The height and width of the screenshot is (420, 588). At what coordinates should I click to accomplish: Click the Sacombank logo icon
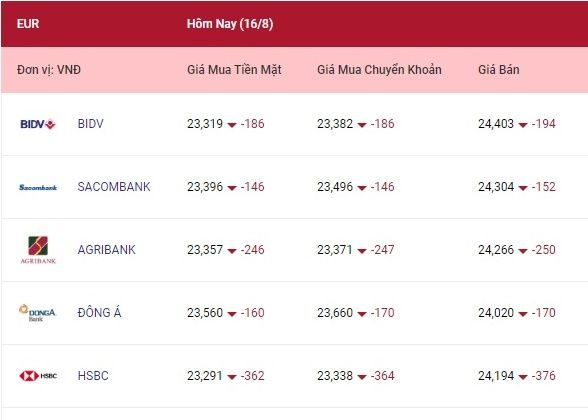pyautogui.click(x=38, y=187)
